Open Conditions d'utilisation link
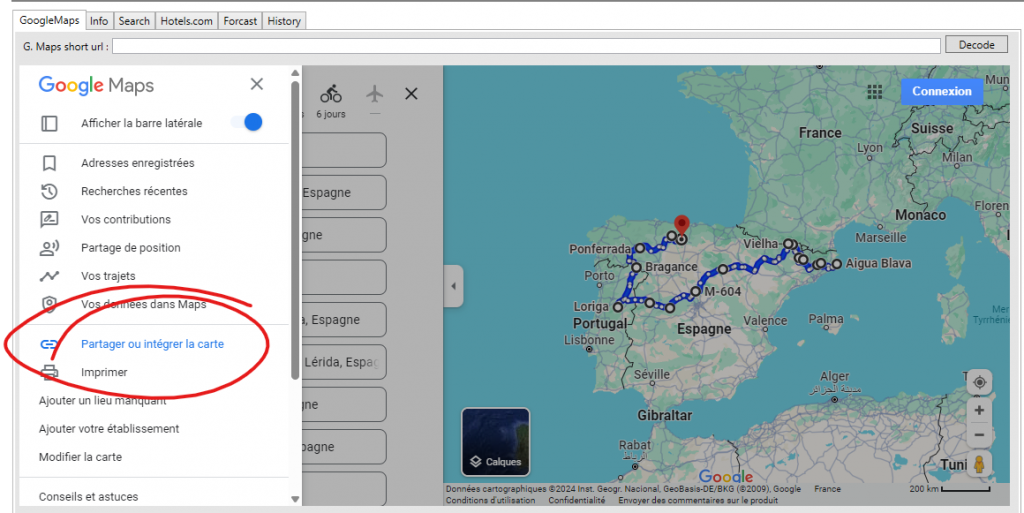Viewport: 1024px width, 513px height. pyautogui.click(x=490, y=501)
